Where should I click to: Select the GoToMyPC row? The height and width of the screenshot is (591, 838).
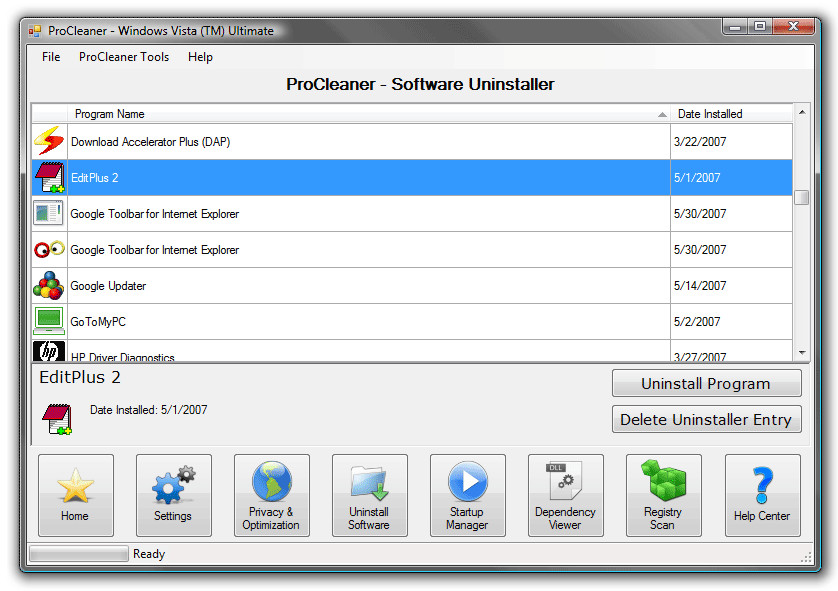(412, 321)
